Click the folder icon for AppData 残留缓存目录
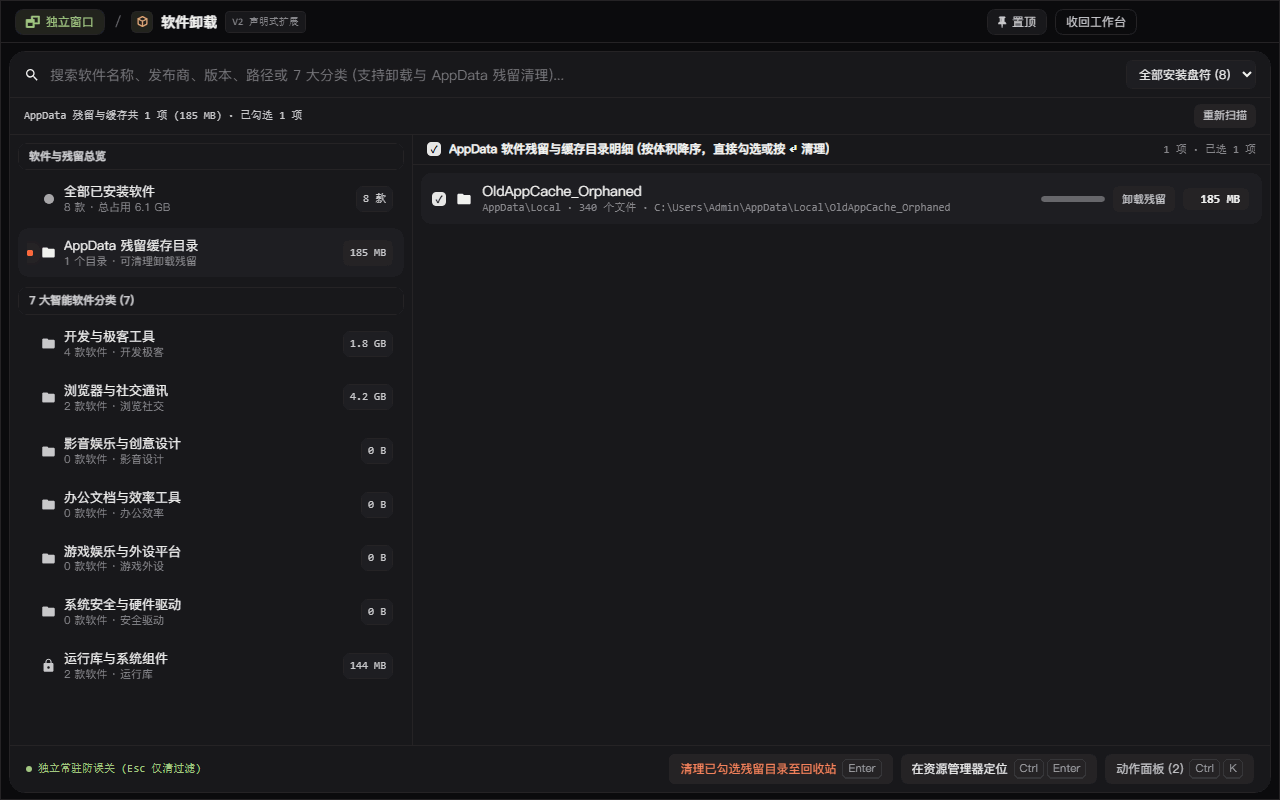The width and height of the screenshot is (1280, 800). (48, 253)
